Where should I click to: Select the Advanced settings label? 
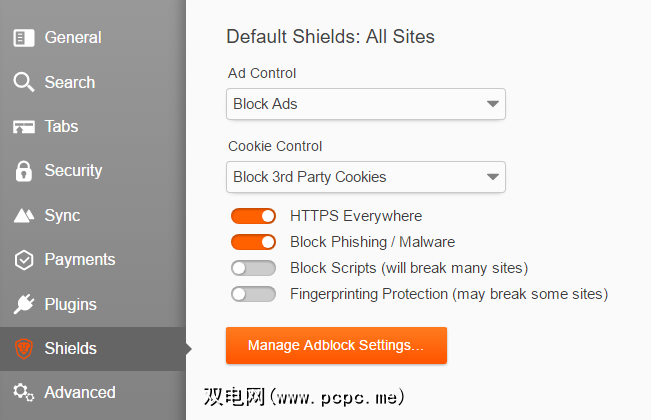pos(79,392)
